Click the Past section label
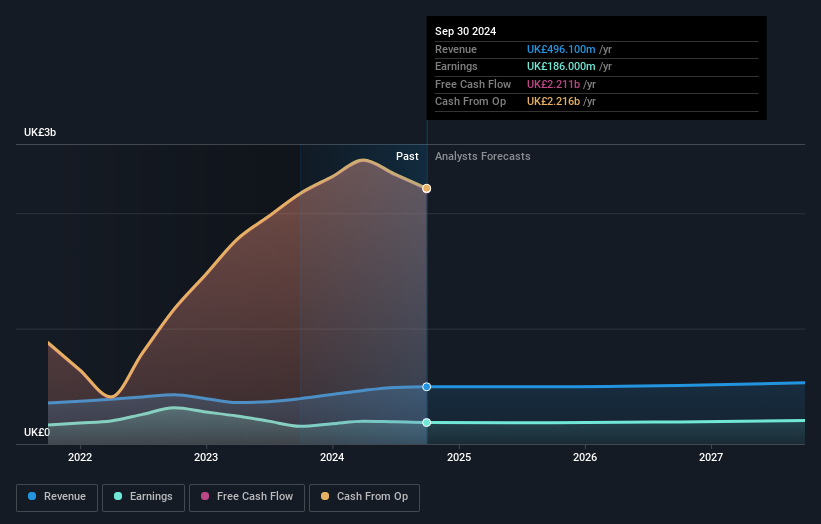Viewport: 821px width, 524px height. (x=407, y=157)
